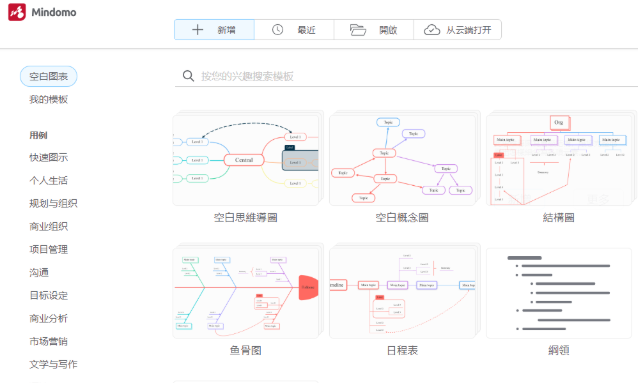Open the 新增 tab
The image size is (638, 383).
coord(214,30)
